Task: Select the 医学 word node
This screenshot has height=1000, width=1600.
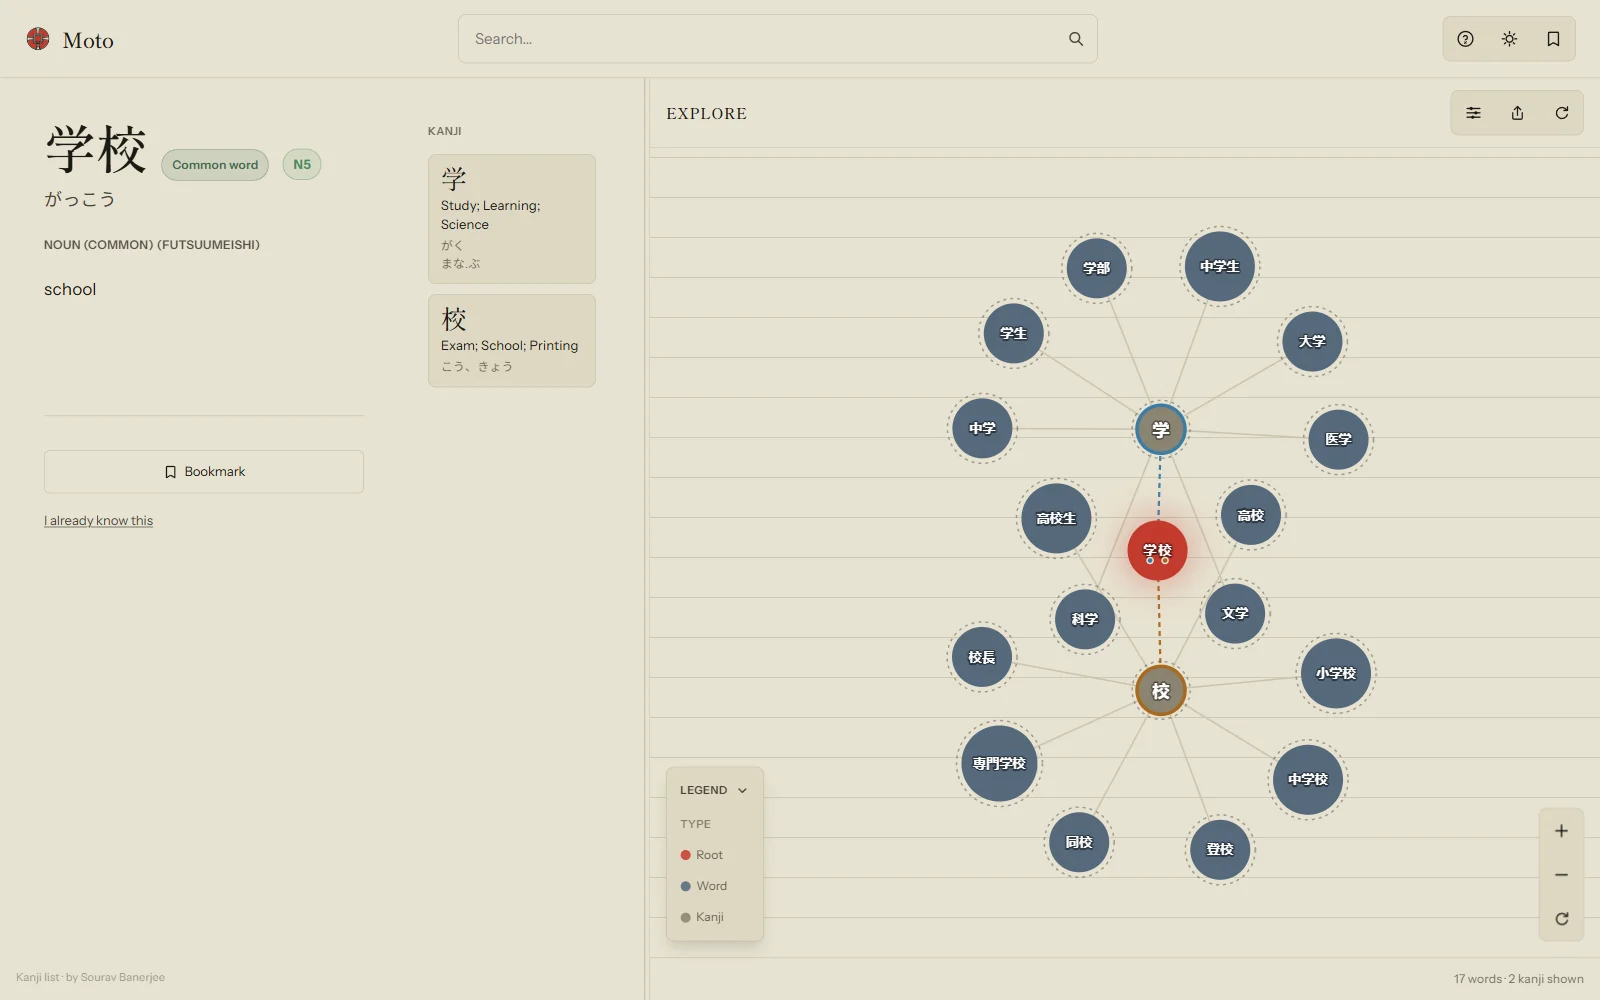Action: point(1338,439)
